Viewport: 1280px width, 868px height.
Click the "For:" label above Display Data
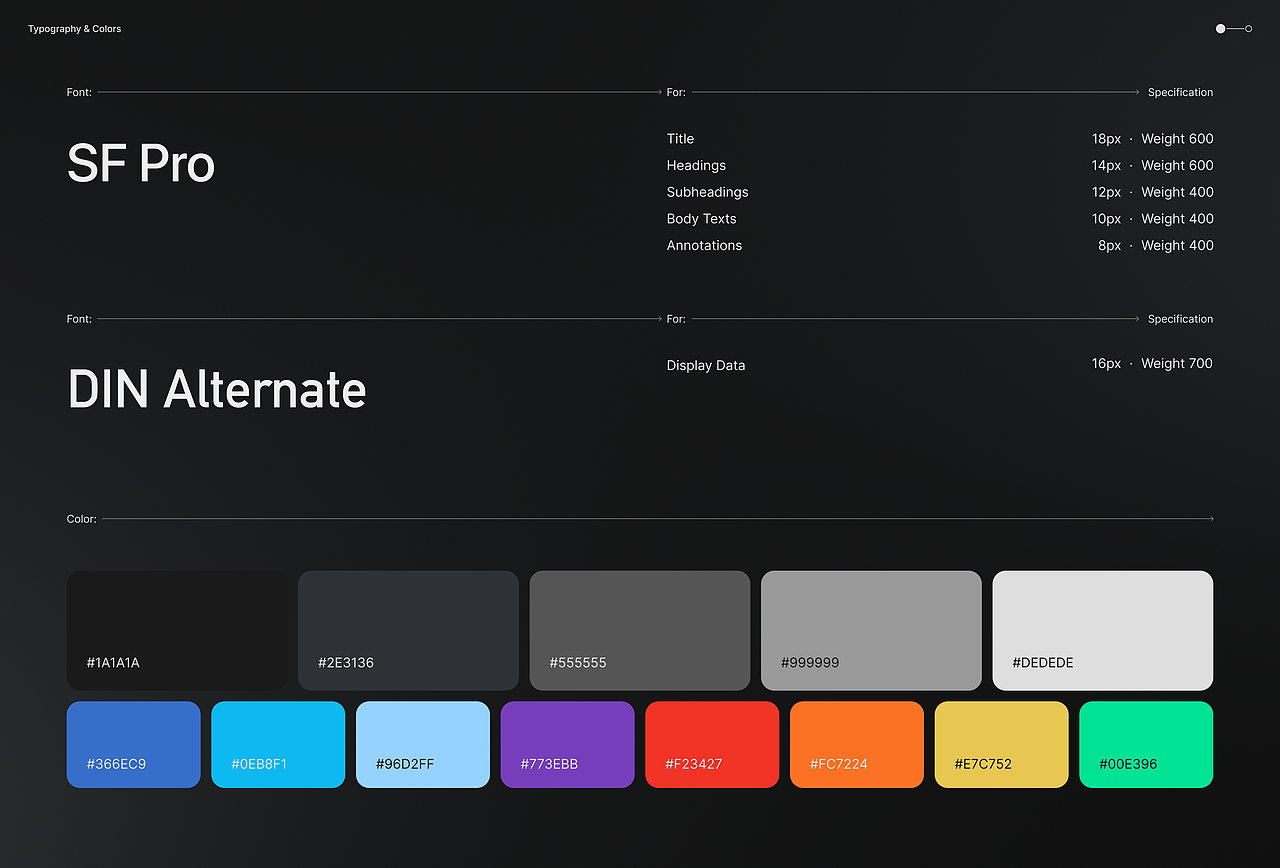[676, 320]
